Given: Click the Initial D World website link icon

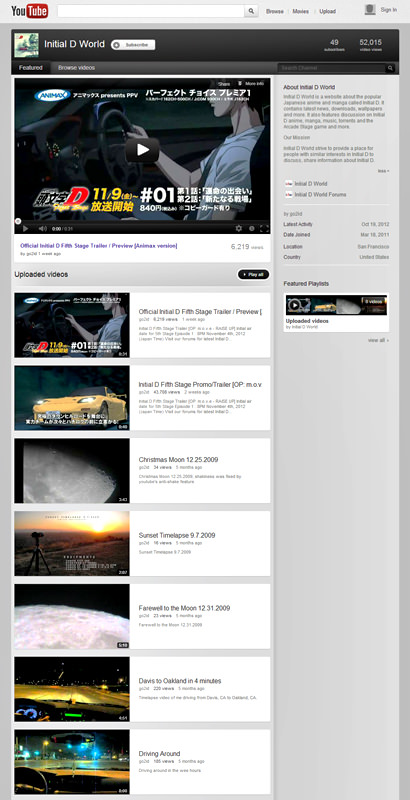Looking at the screenshot, I should (289, 184).
